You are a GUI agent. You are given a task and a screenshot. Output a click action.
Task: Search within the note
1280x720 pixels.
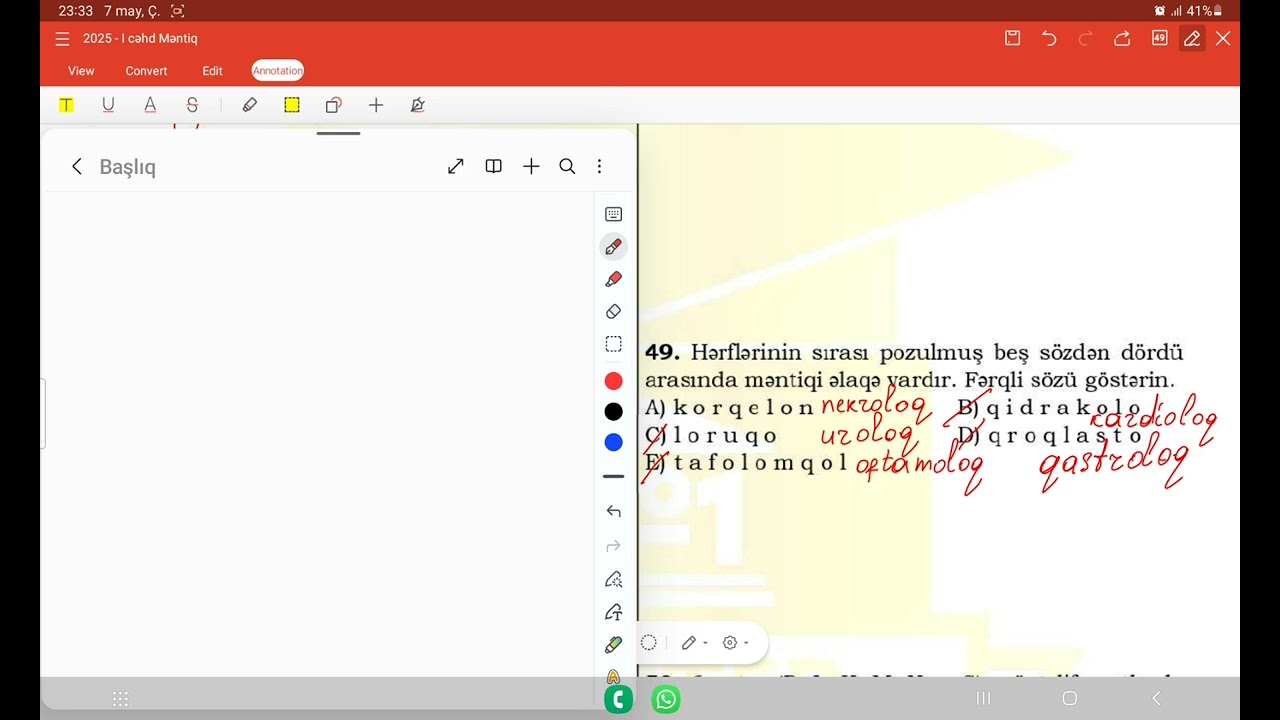567,167
